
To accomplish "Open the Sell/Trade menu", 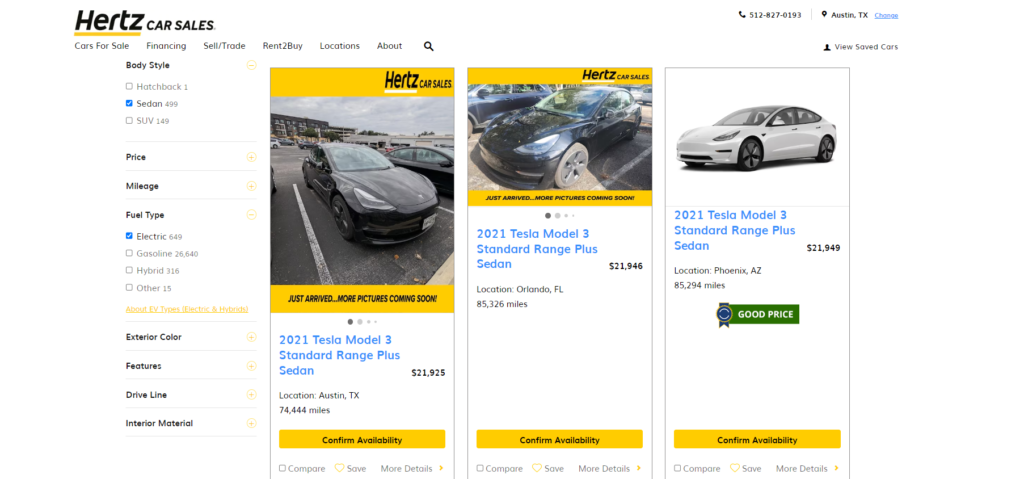I will click(224, 46).
